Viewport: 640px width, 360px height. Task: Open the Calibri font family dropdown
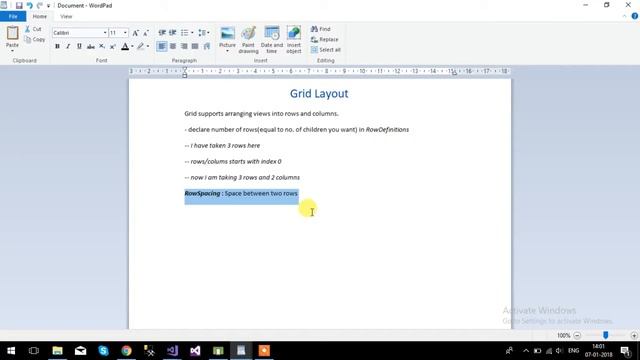pyautogui.click(x=105, y=33)
